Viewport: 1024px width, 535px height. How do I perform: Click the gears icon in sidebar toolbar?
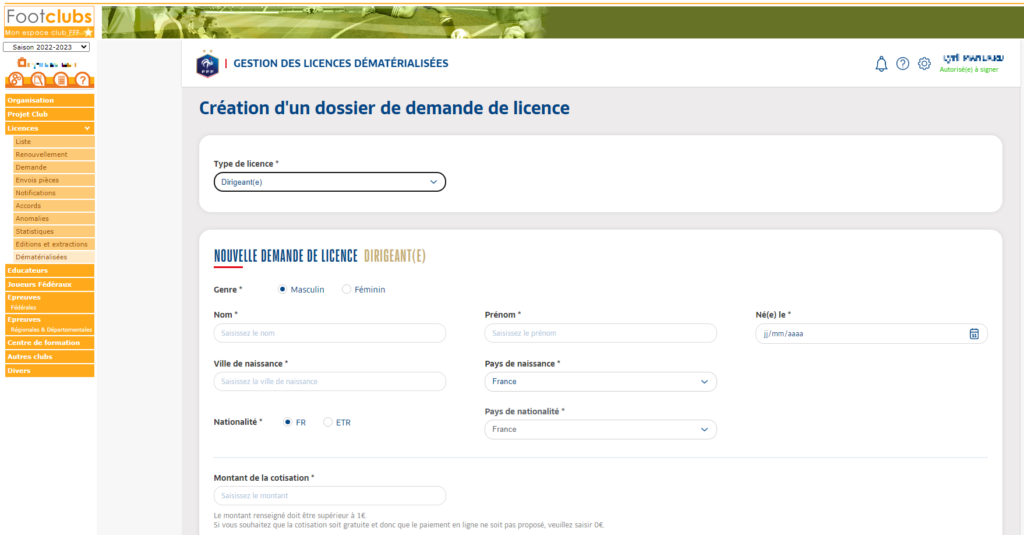(x=16, y=80)
